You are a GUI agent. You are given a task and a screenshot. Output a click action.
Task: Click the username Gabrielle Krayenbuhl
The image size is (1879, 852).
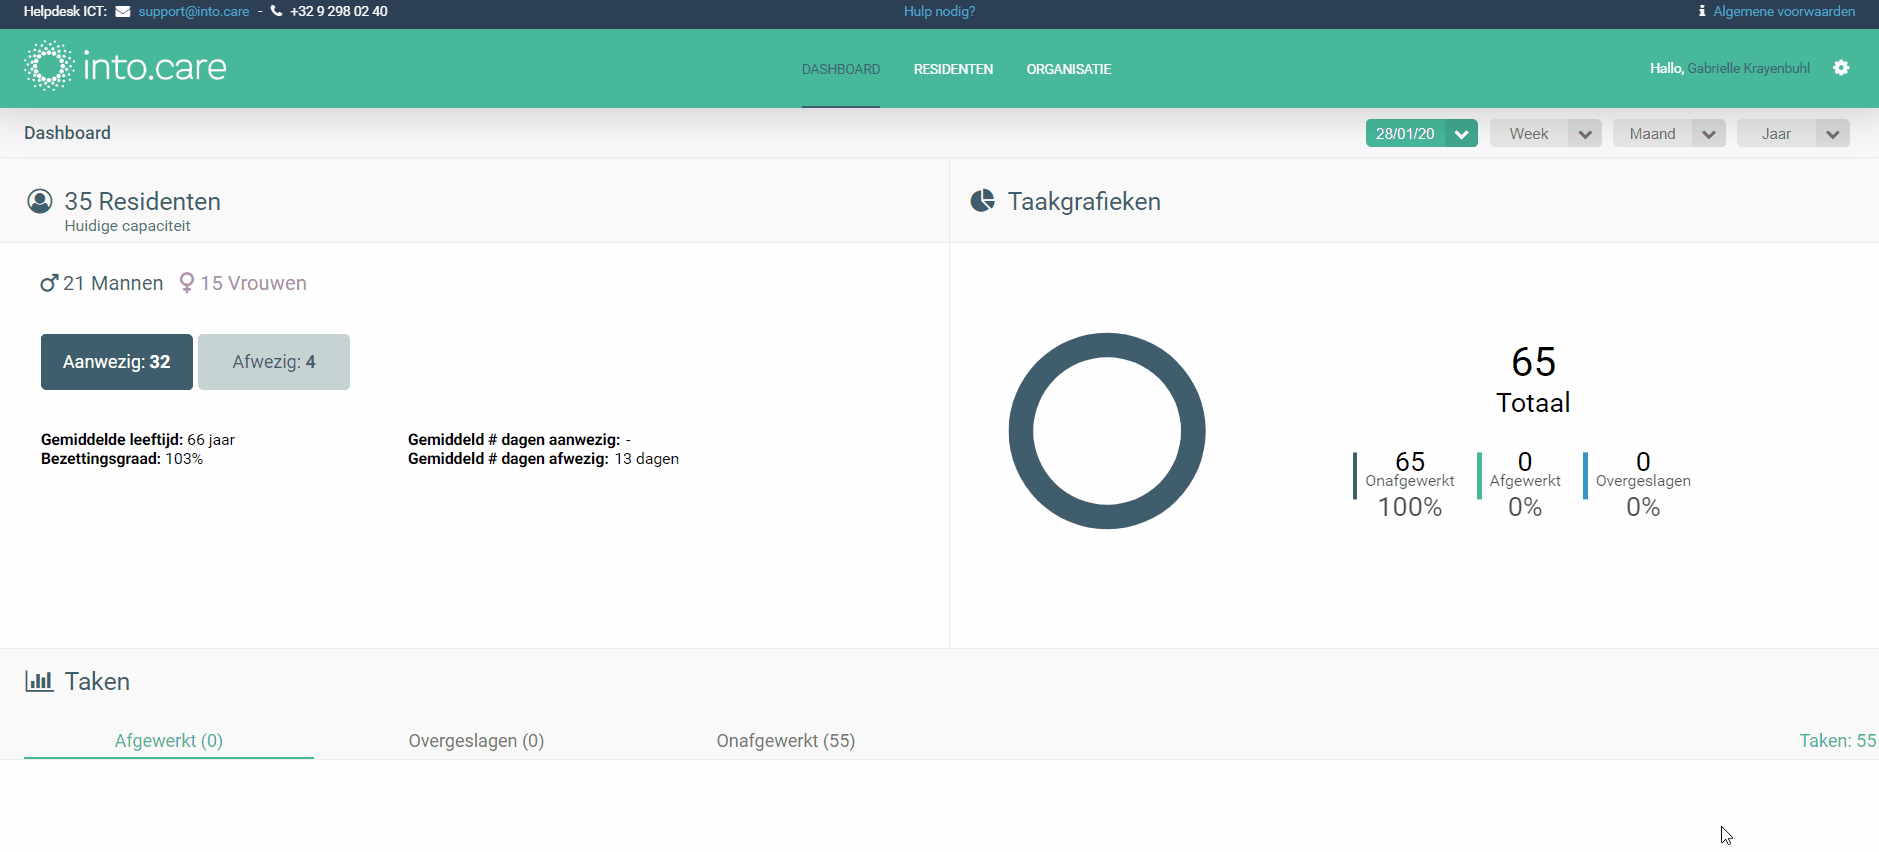tap(1749, 68)
